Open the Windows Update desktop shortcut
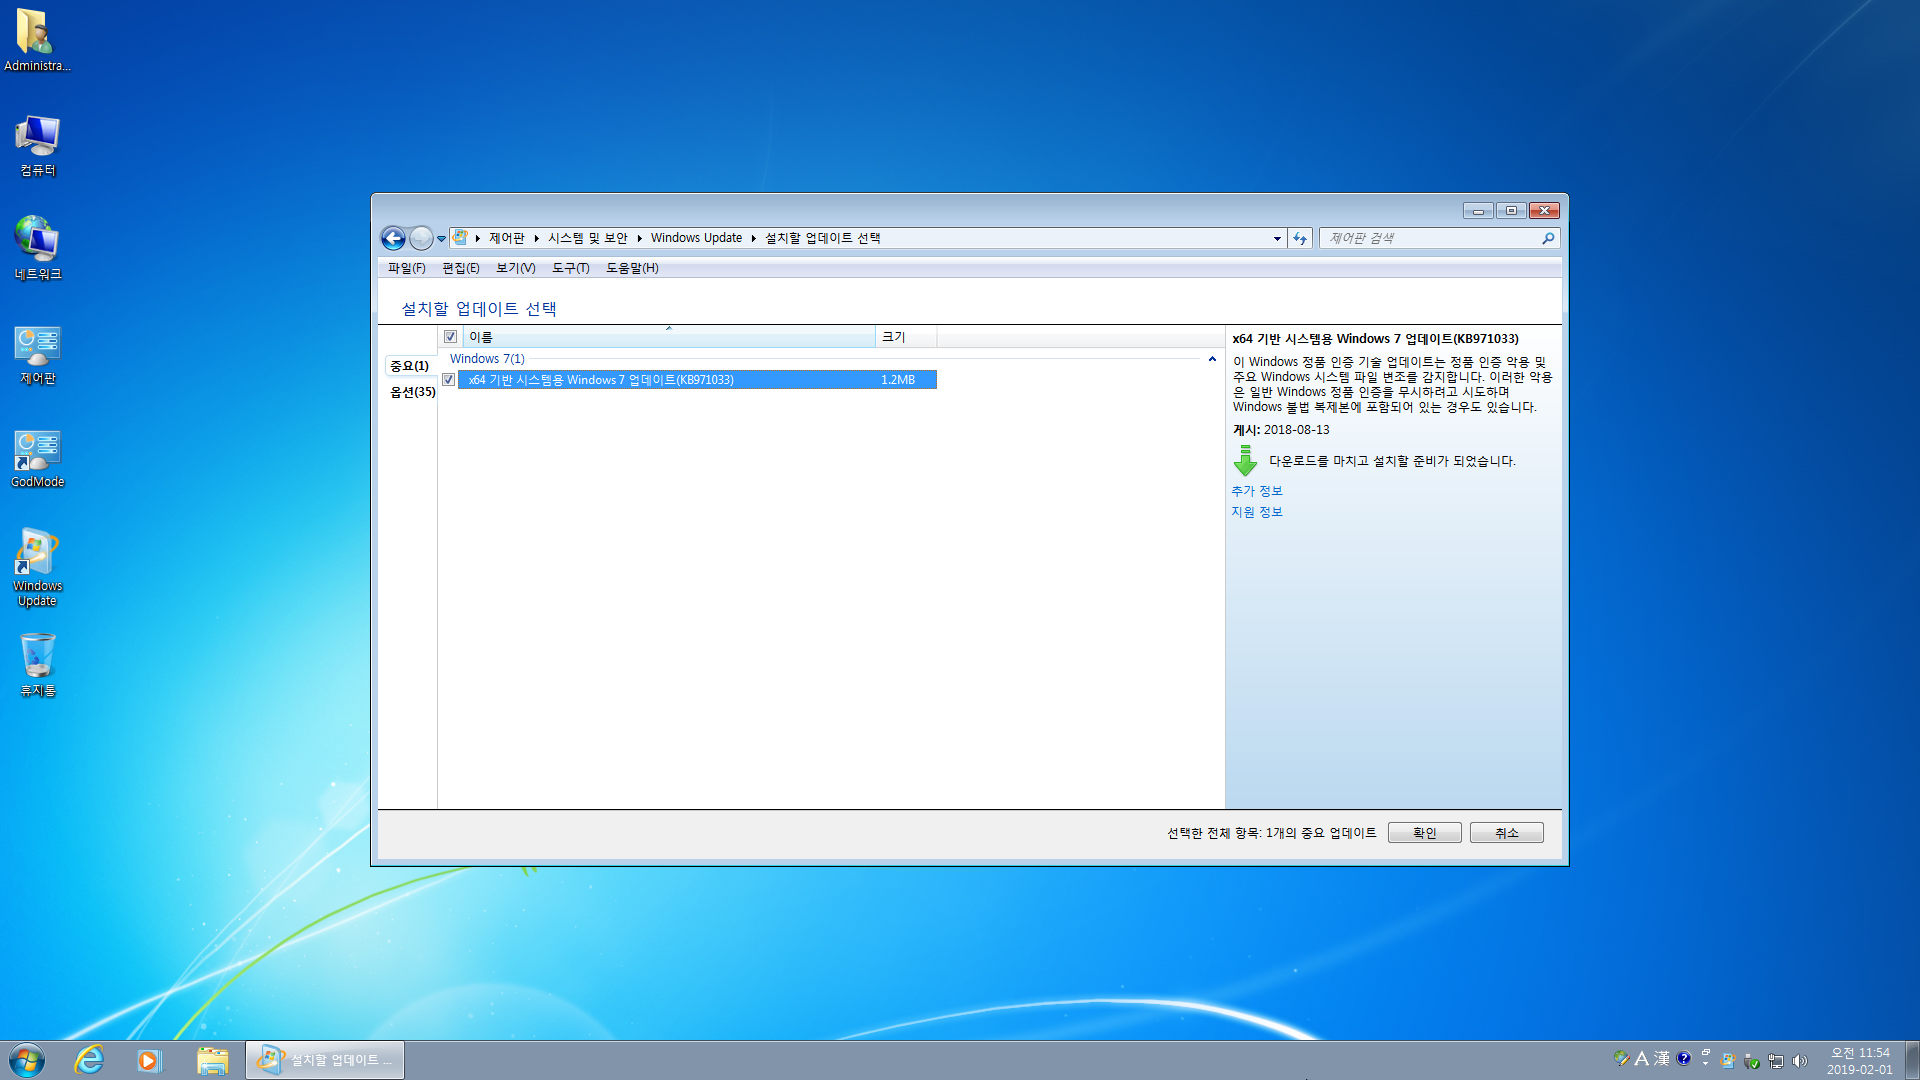Viewport: 1920px width, 1080px height. tap(37, 568)
